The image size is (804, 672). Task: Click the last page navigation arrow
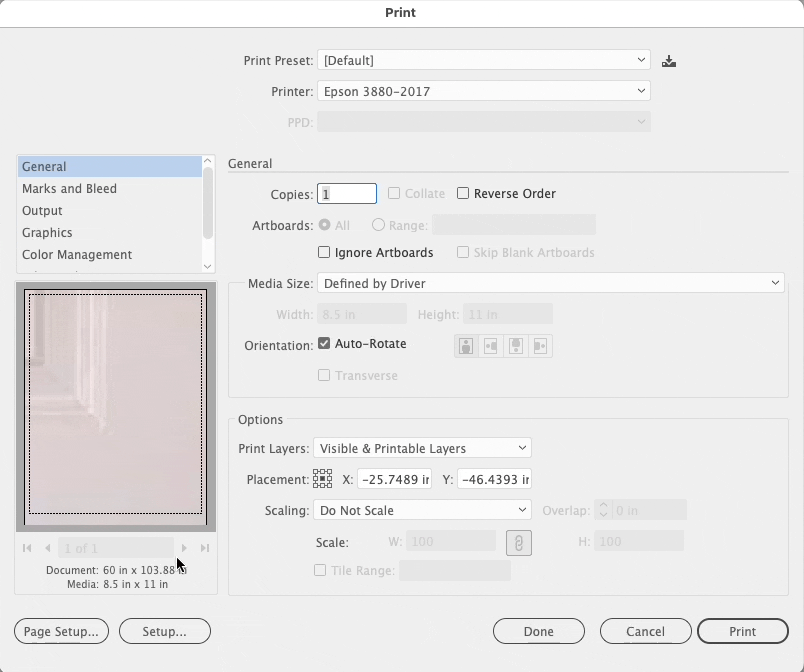204,548
